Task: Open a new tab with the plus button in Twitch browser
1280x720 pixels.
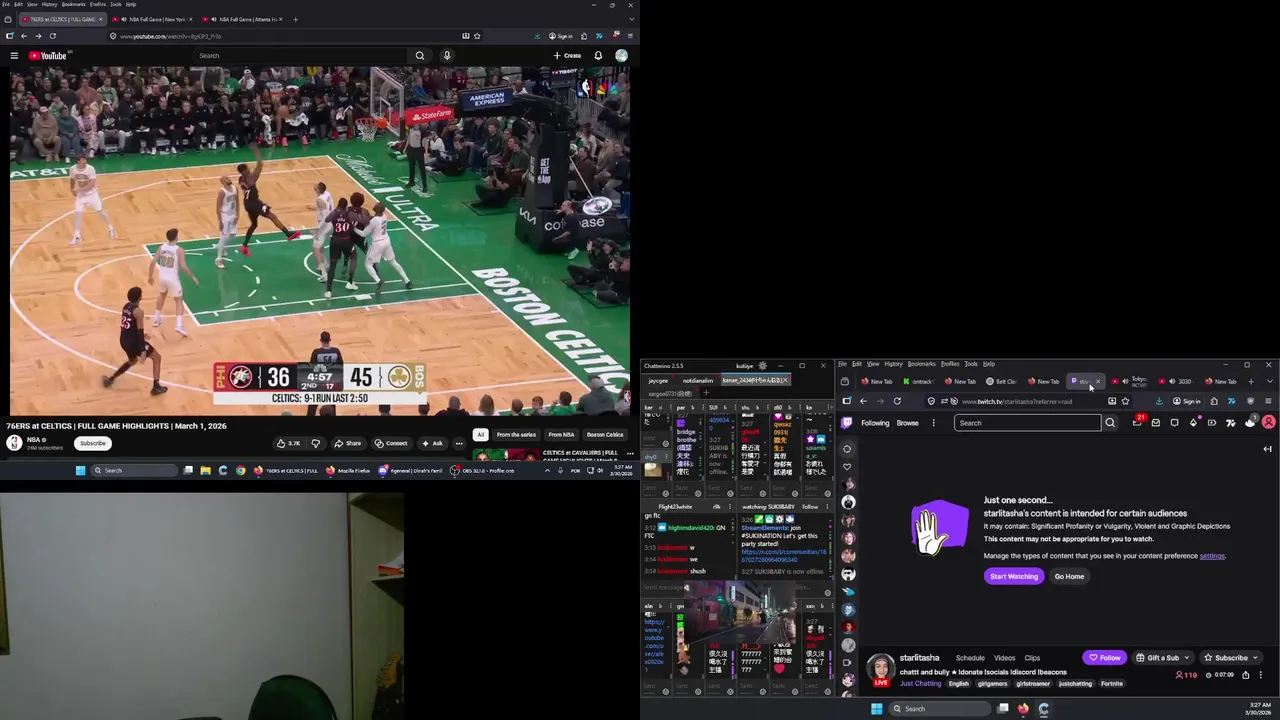Action: point(1251,381)
